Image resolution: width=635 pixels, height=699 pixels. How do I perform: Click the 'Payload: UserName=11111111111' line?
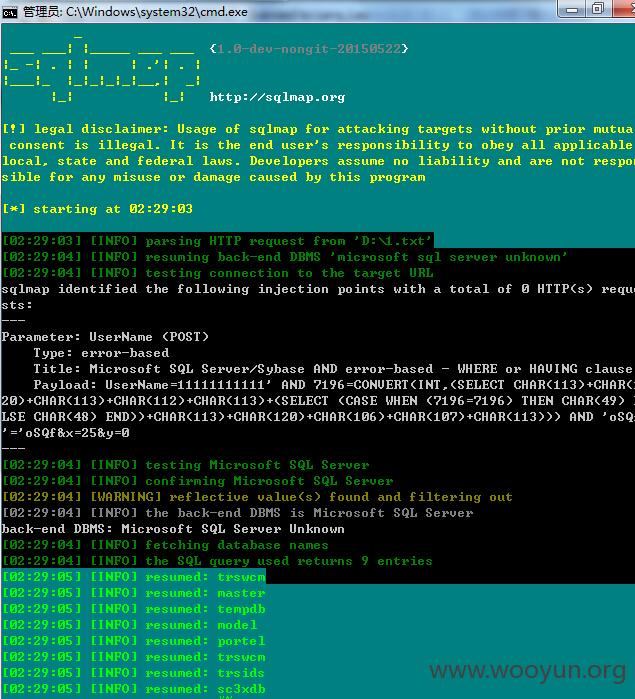[x=334, y=385]
